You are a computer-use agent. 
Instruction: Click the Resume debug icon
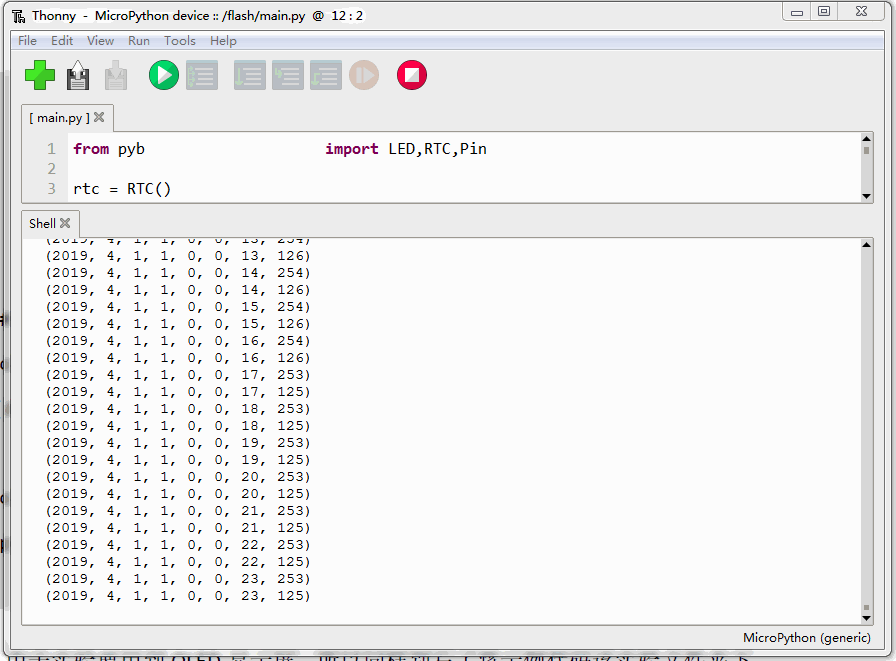363,75
